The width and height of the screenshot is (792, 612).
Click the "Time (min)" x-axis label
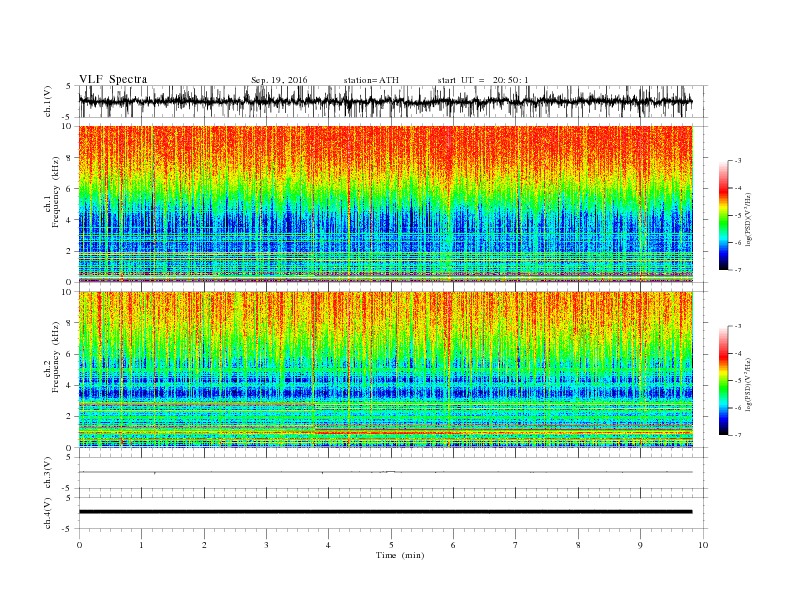(x=400, y=555)
